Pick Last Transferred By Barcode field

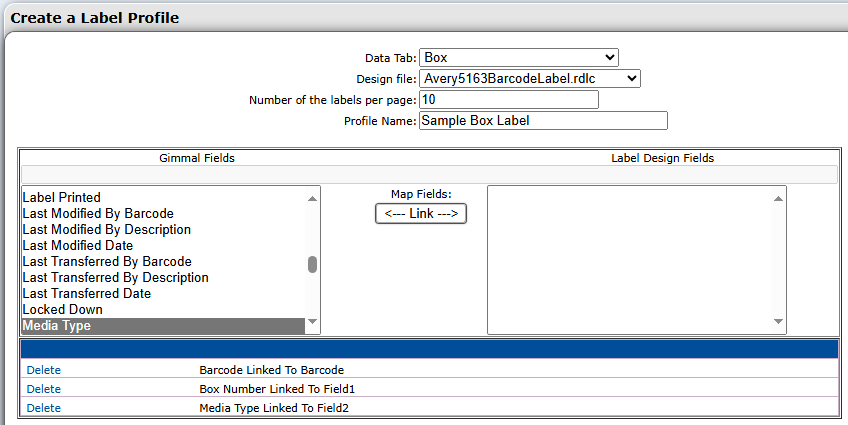point(106,262)
